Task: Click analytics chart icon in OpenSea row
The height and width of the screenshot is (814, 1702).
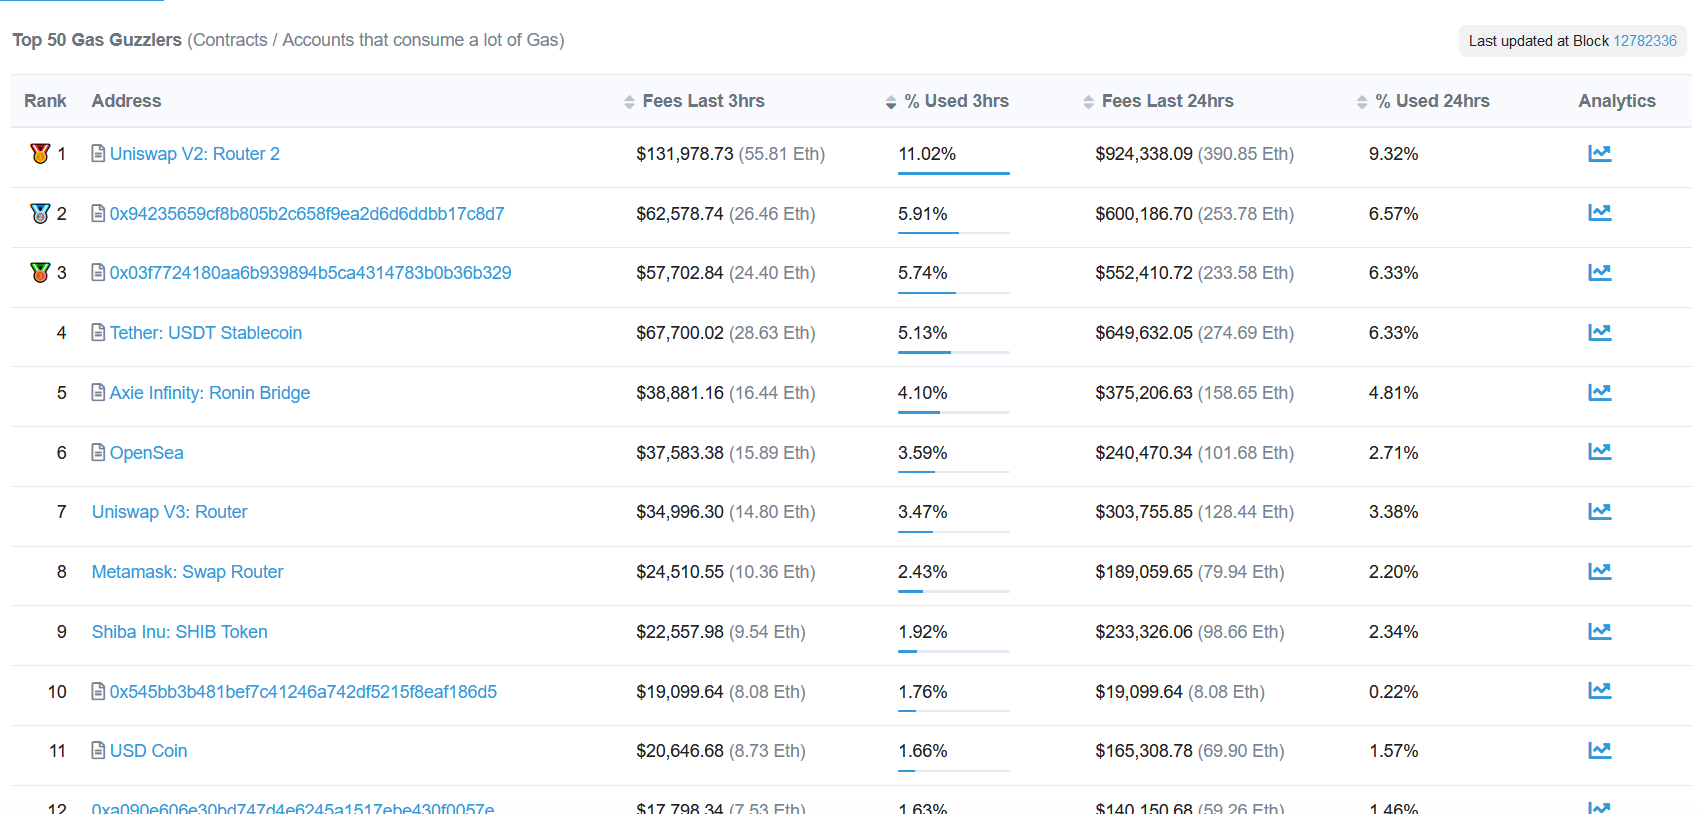Action: pos(1599,452)
